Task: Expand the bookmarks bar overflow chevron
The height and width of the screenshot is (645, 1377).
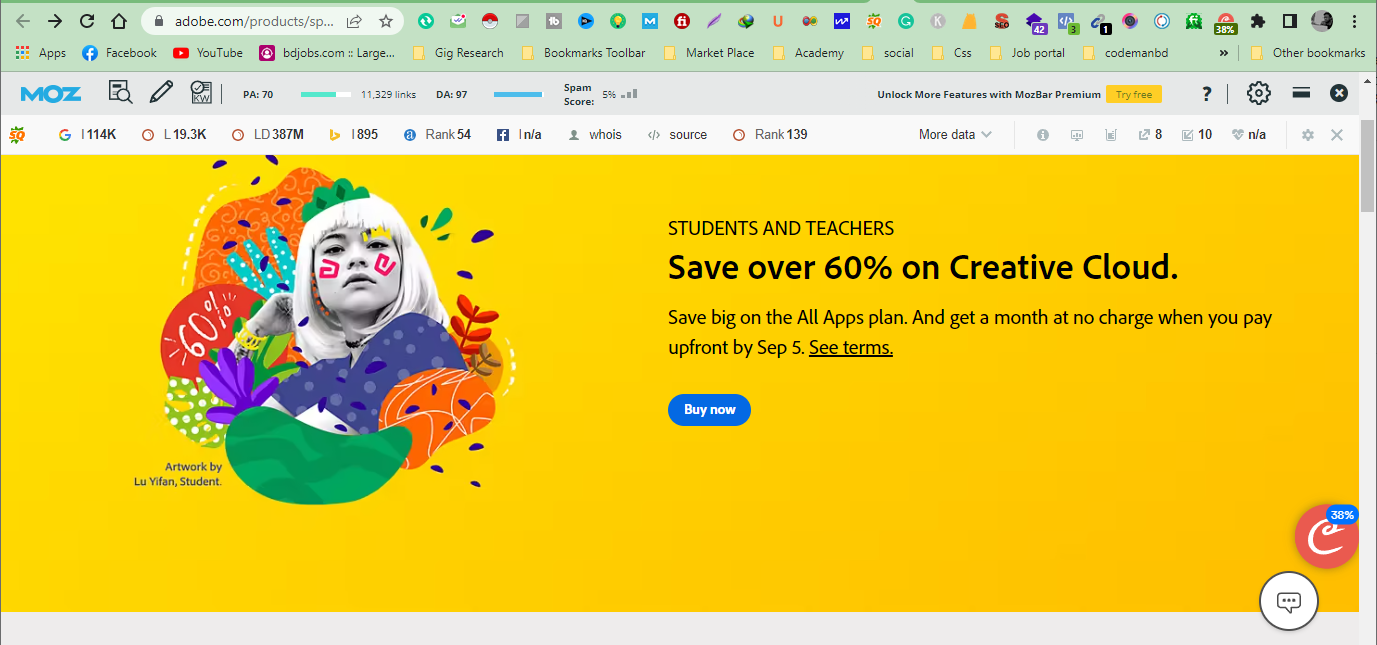Action: [1223, 52]
